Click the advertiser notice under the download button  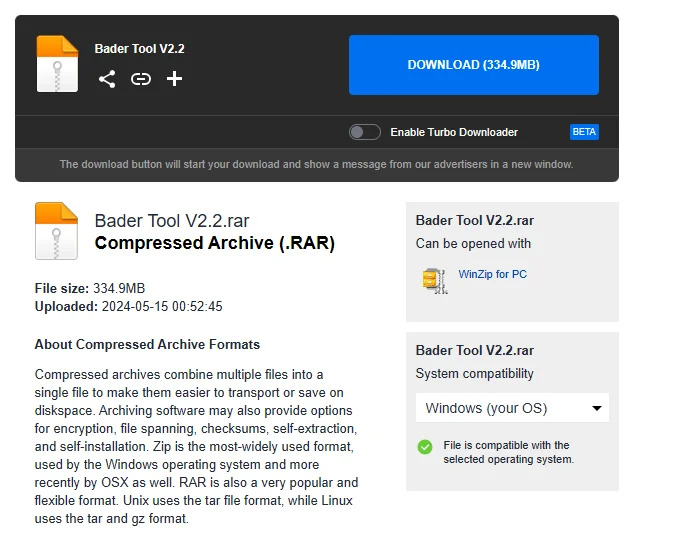click(316, 164)
